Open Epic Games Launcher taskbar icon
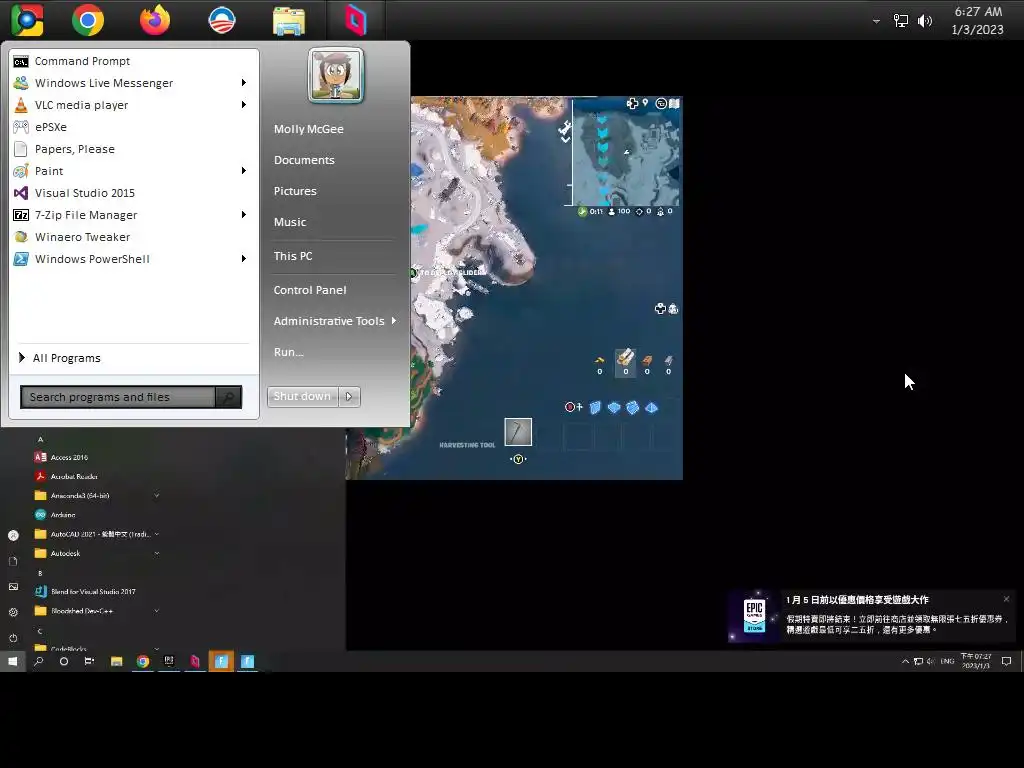 [x=169, y=662]
